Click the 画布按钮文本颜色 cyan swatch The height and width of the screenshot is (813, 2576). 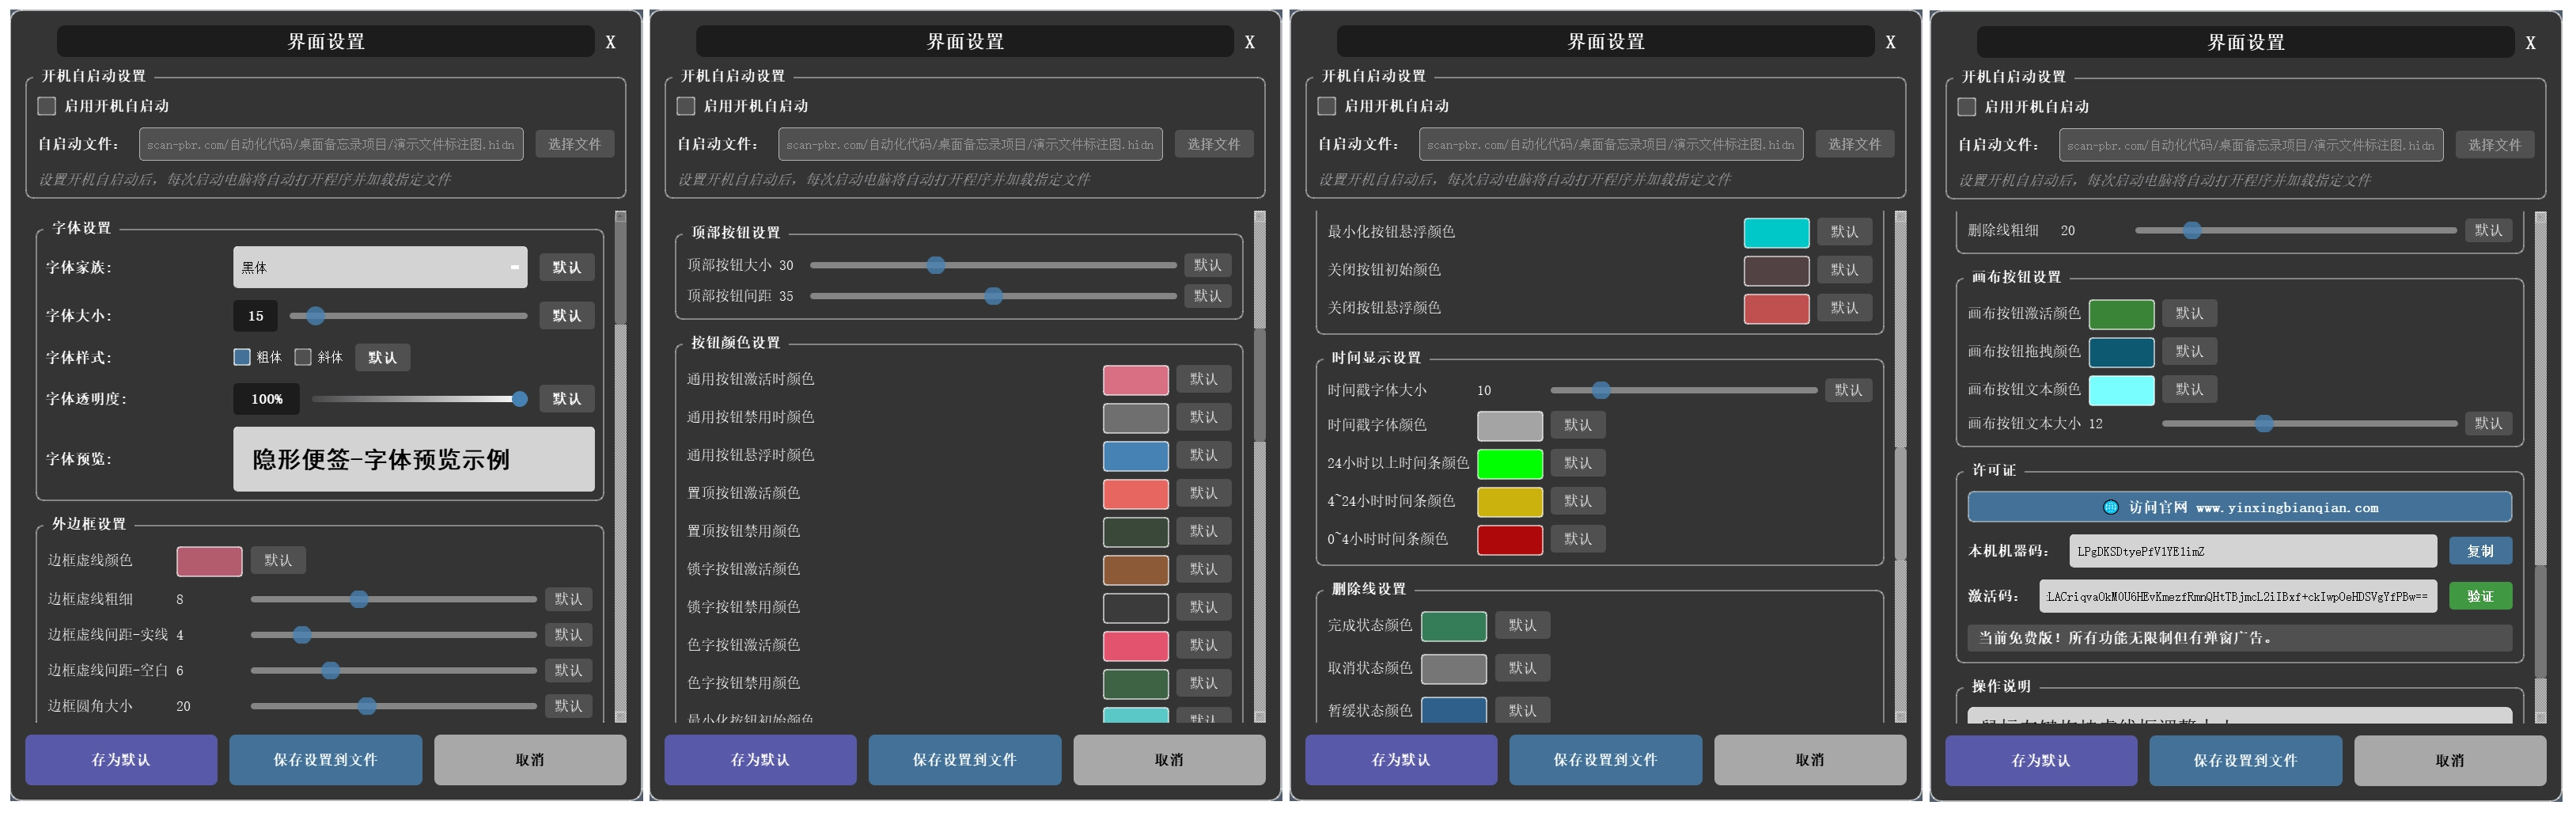pyautogui.click(x=2121, y=390)
